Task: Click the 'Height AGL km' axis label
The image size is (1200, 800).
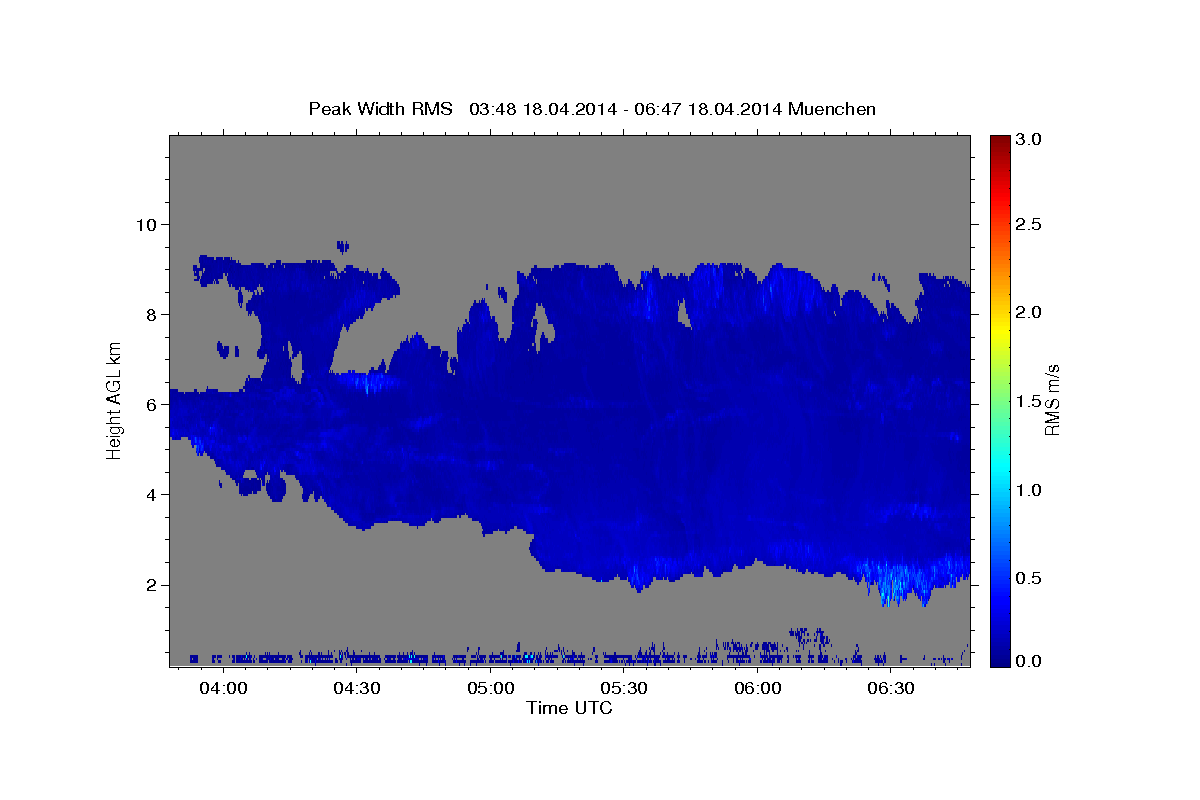Action: [114, 403]
